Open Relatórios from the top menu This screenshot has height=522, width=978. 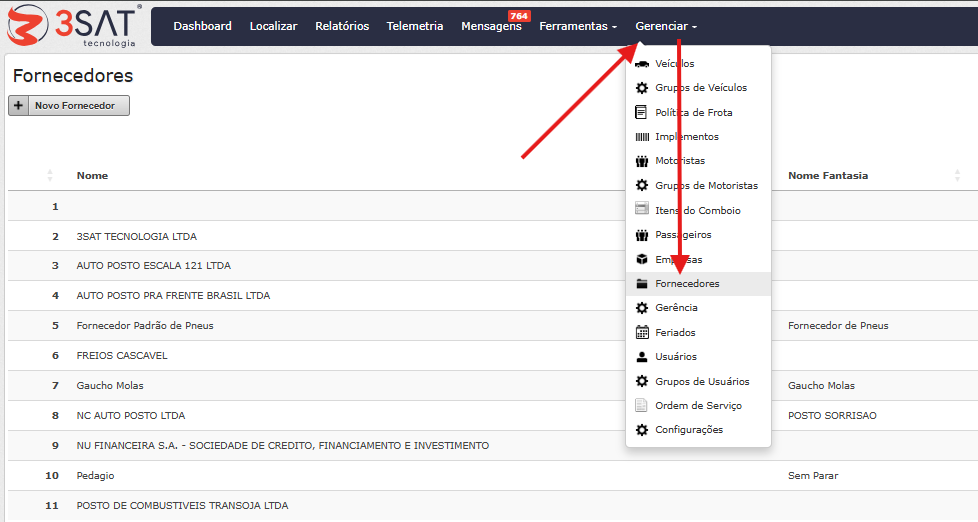pyautogui.click(x=342, y=26)
